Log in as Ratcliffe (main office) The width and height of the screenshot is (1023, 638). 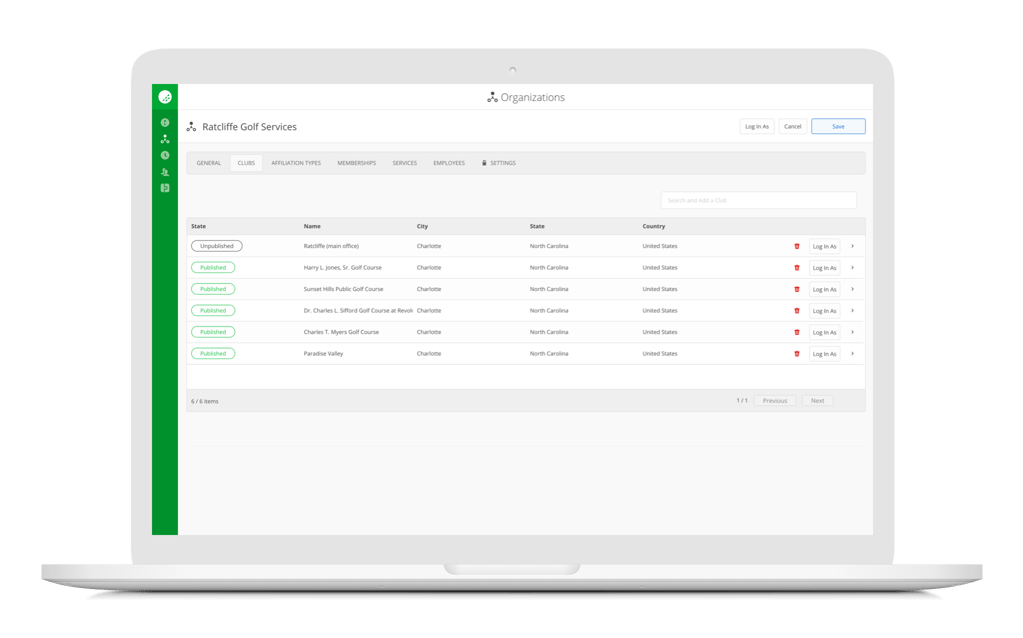coord(825,247)
